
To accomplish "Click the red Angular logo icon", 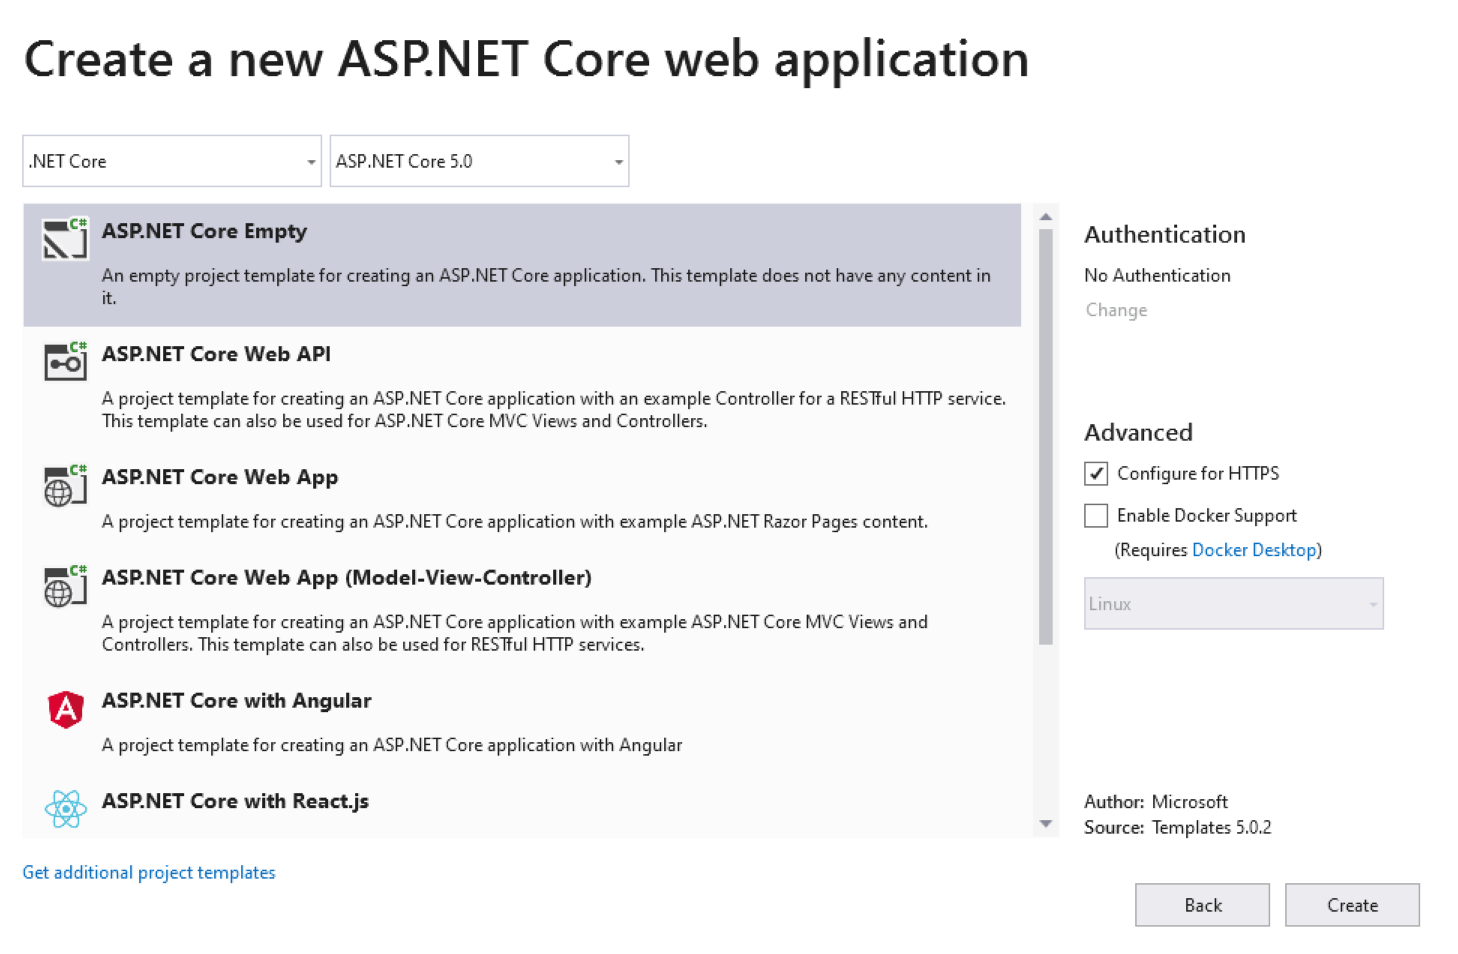I will pos(65,709).
